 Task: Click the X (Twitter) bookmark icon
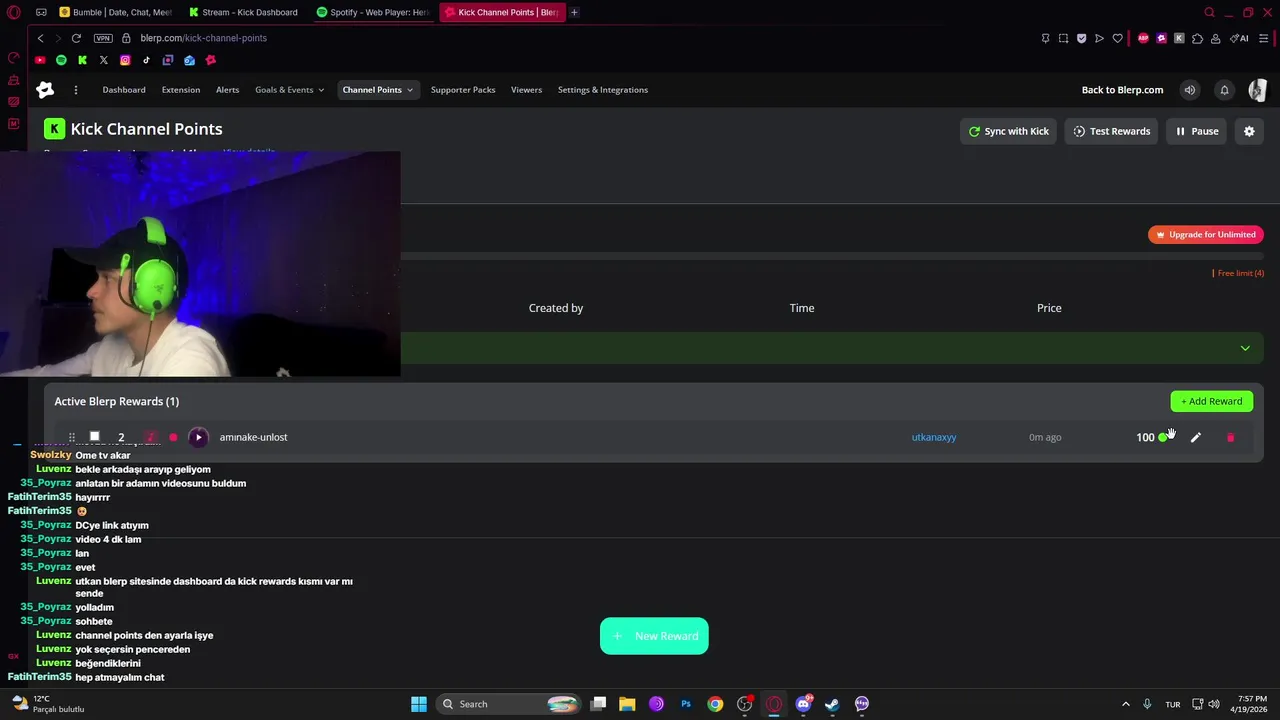tap(104, 60)
